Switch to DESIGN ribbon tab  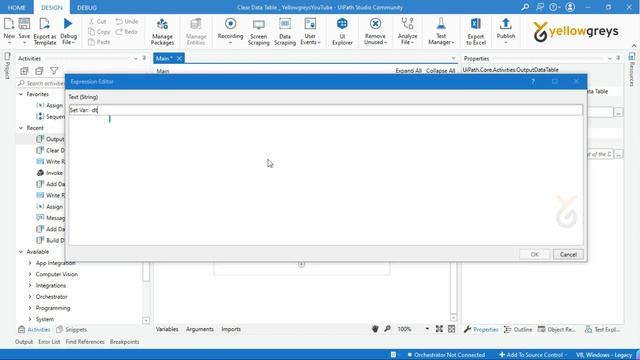(52, 7)
